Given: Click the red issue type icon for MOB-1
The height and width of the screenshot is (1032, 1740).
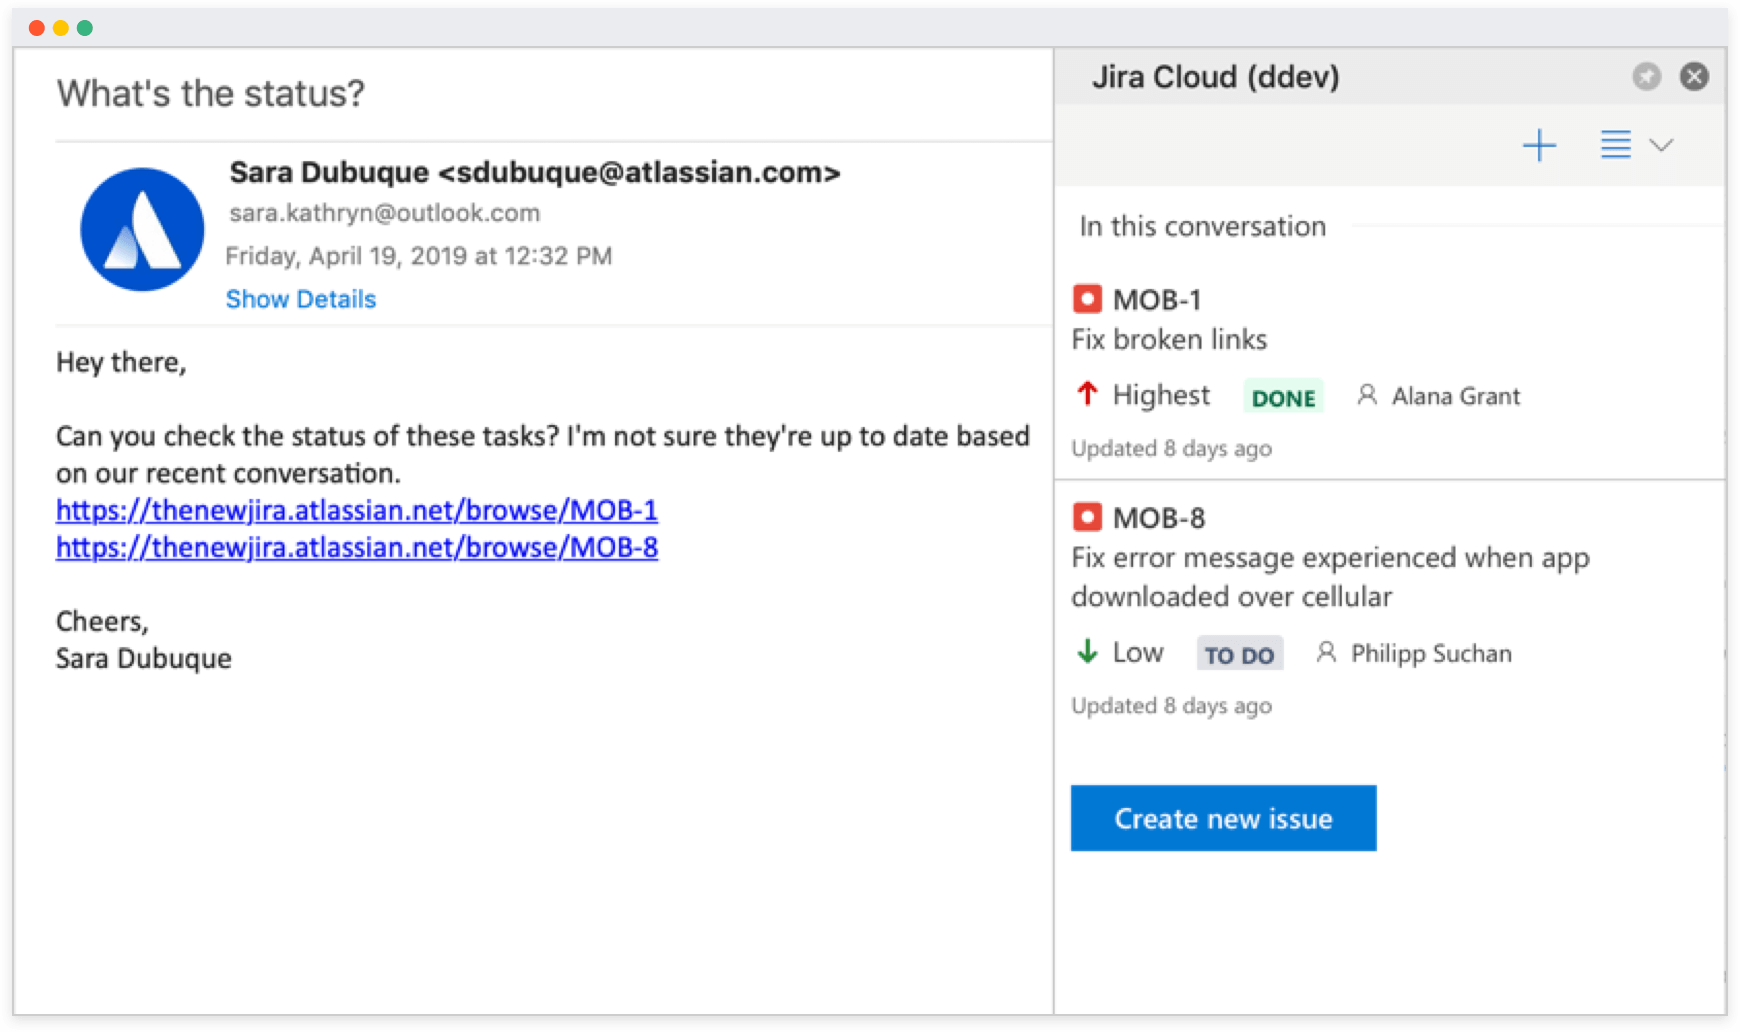Looking at the screenshot, I should click(1086, 298).
